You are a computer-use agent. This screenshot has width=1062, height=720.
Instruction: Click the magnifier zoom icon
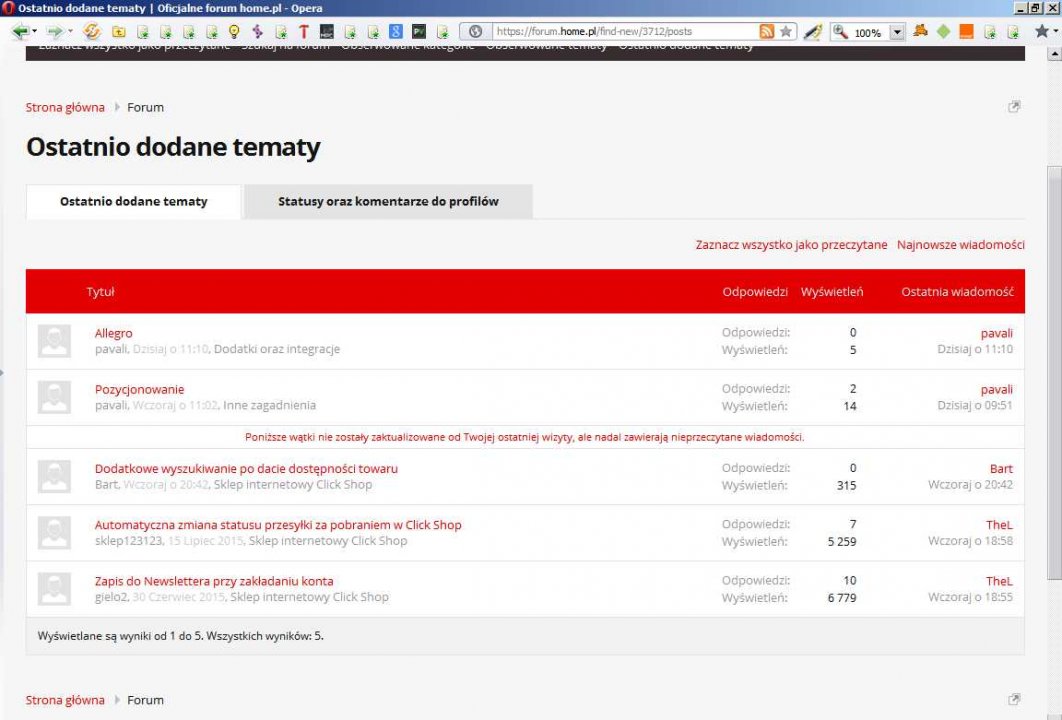[x=841, y=31]
